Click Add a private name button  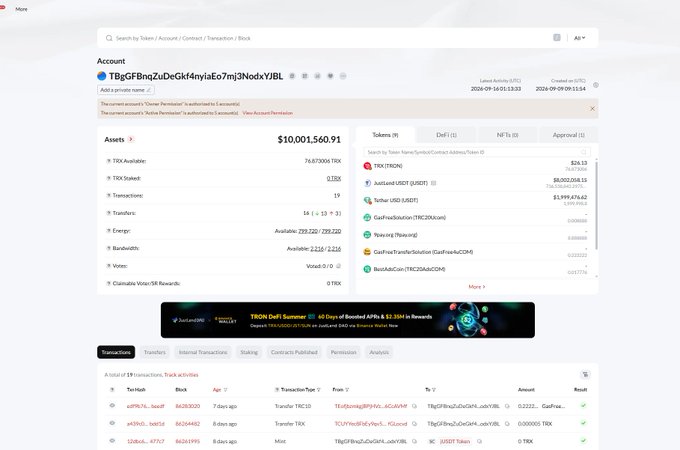click(125, 90)
